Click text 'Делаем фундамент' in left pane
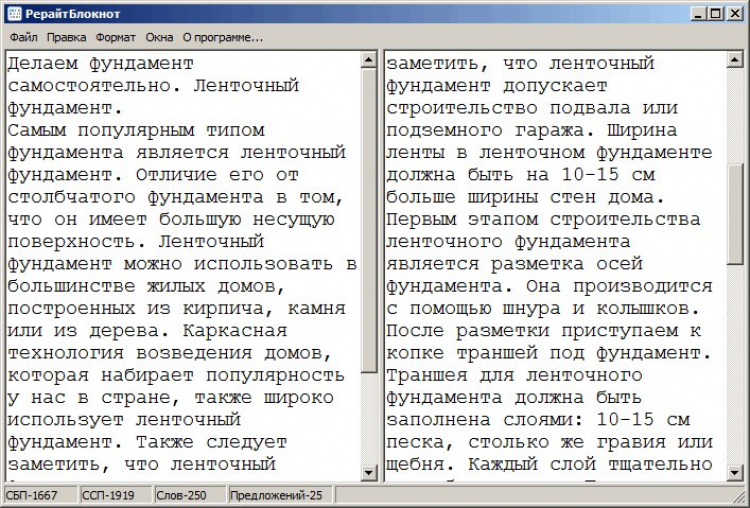This screenshot has width=750, height=508. (100, 64)
